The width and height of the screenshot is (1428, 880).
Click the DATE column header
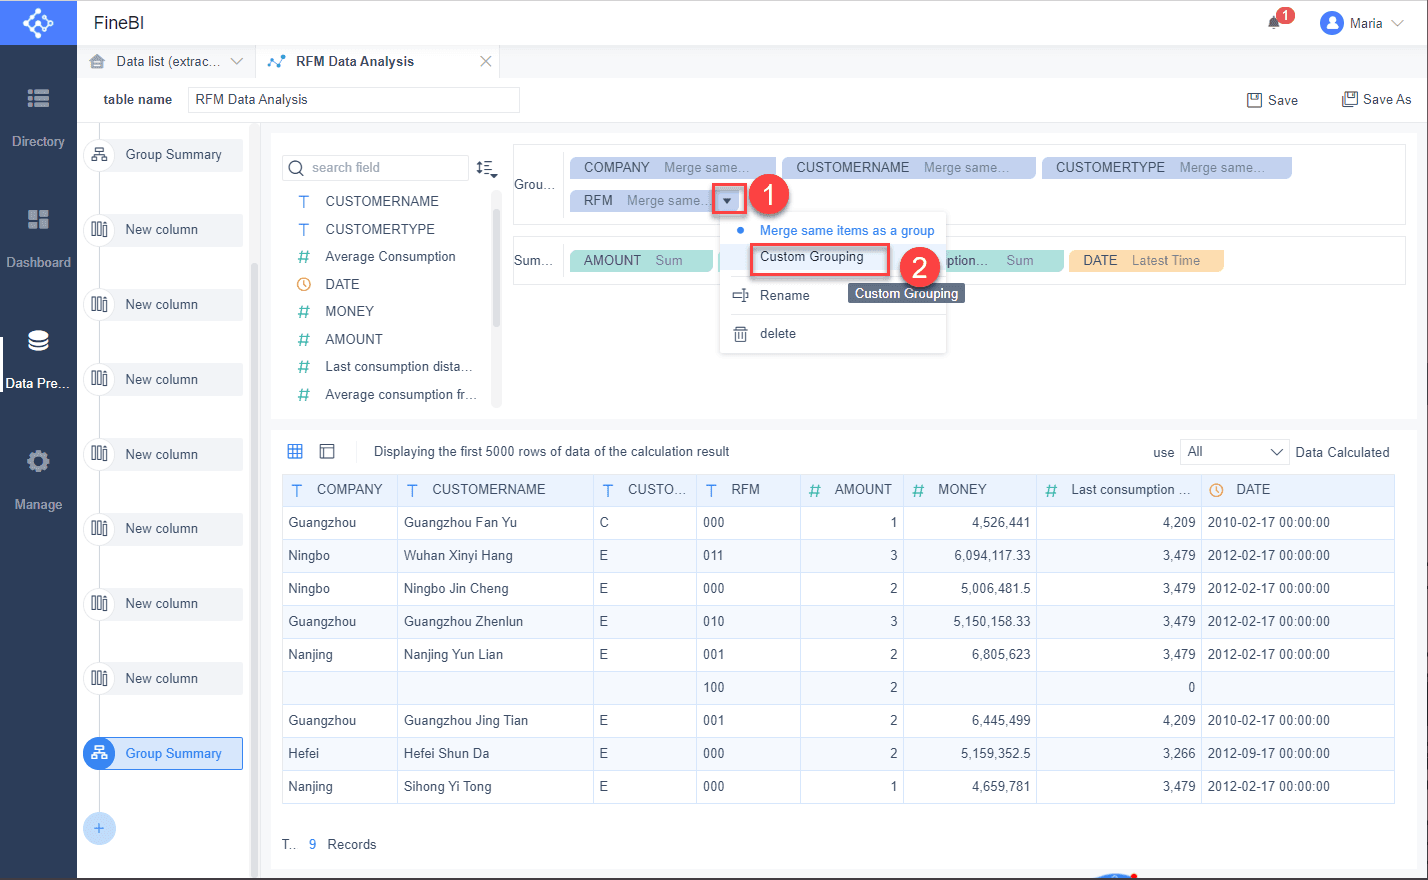(1298, 490)
